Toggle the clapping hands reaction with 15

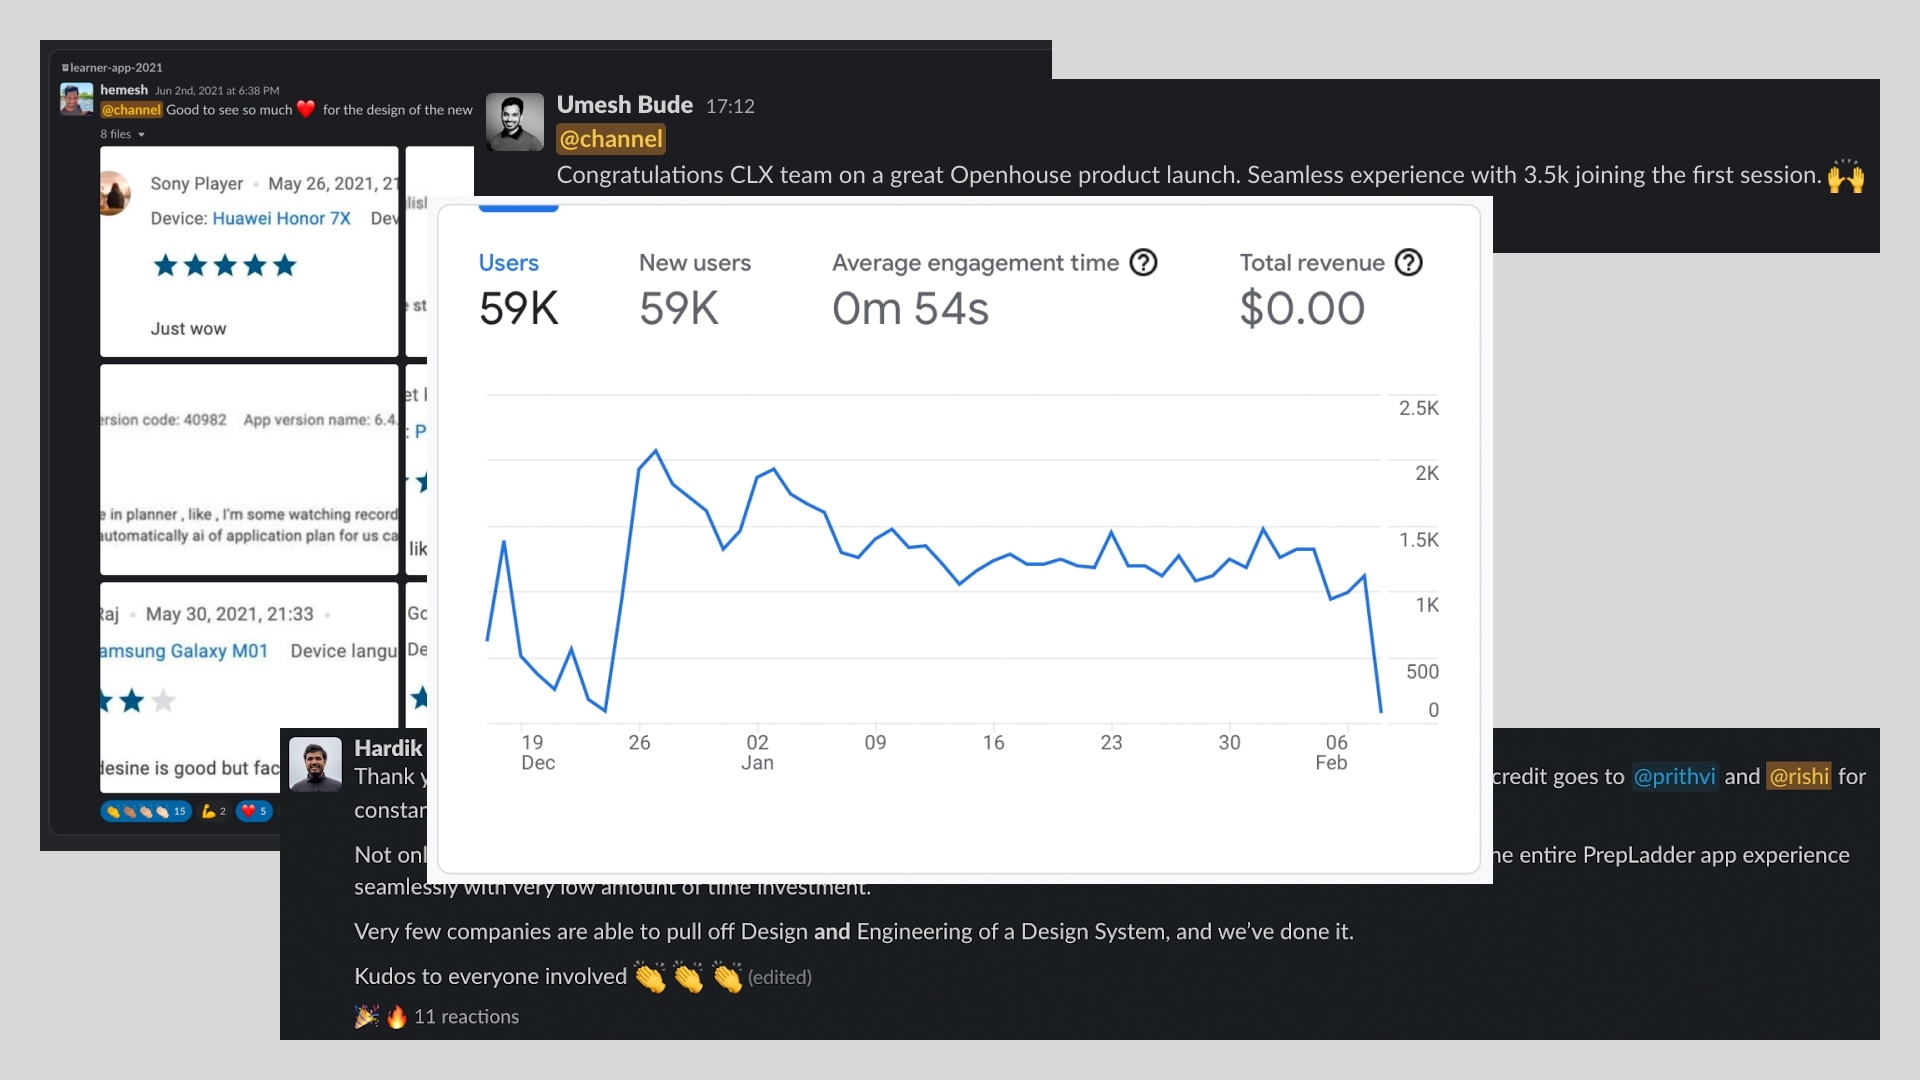pos(146,811)
